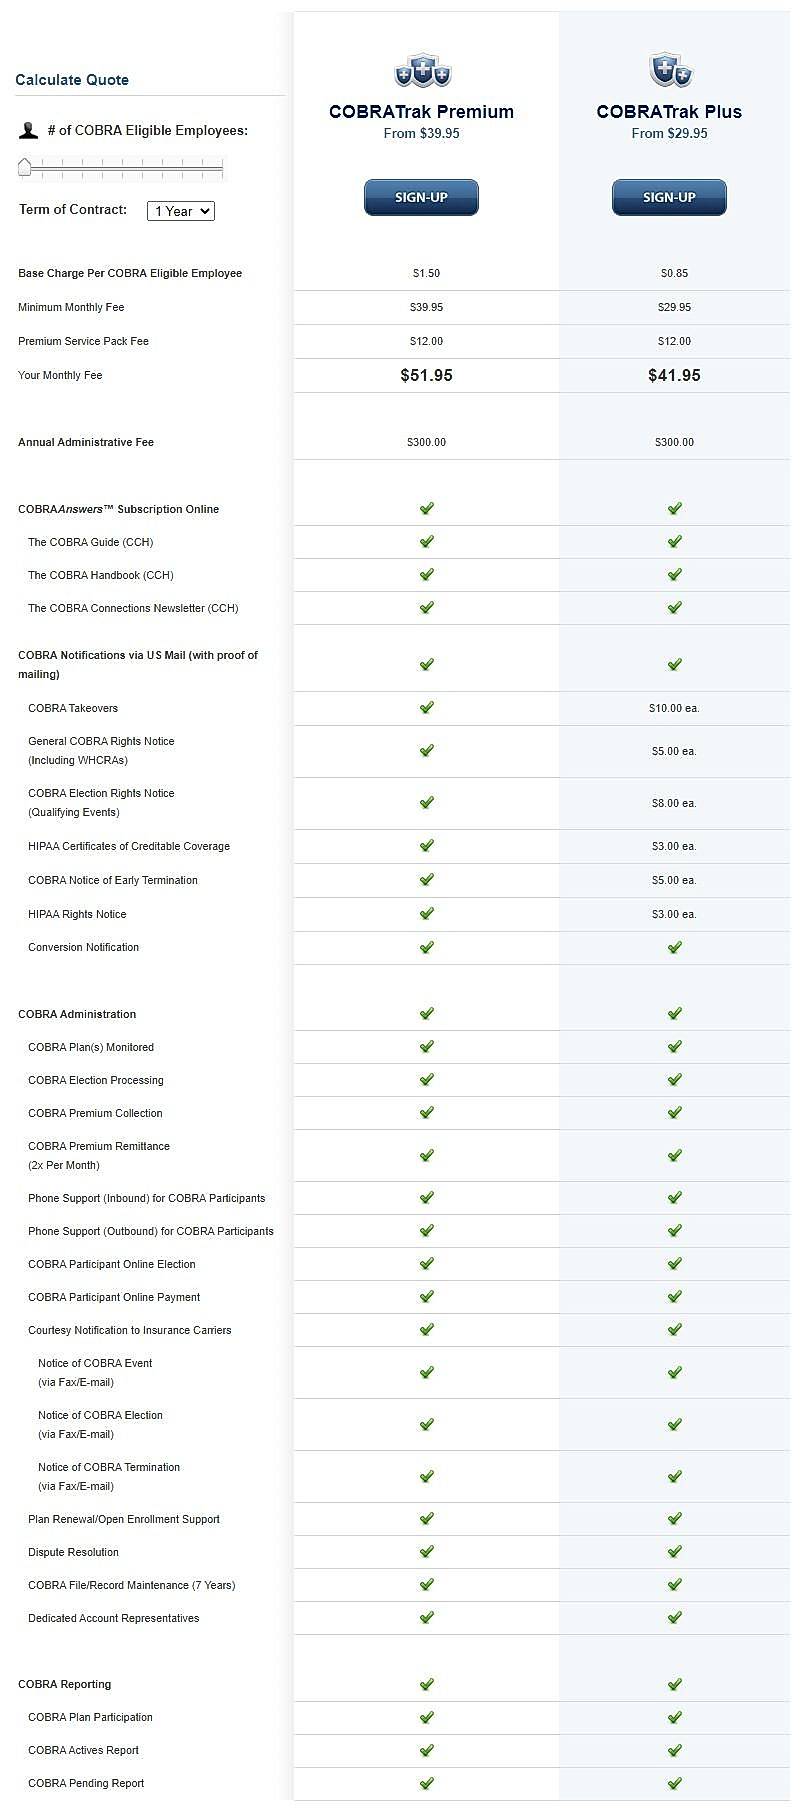This screenshot has width=804, height=1811.
Task: Click Premium checkmark for COBRA Takeovers
Action: [x=426, y=707]
